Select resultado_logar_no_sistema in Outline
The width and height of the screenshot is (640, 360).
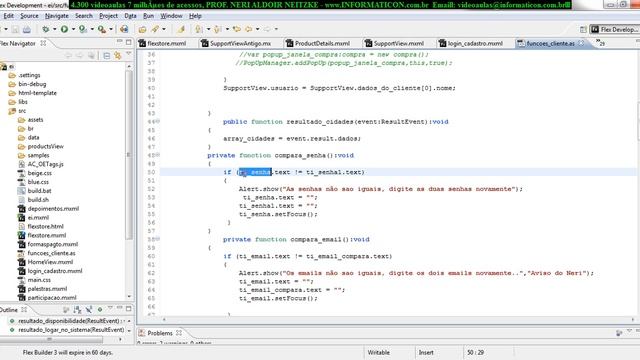71,329
